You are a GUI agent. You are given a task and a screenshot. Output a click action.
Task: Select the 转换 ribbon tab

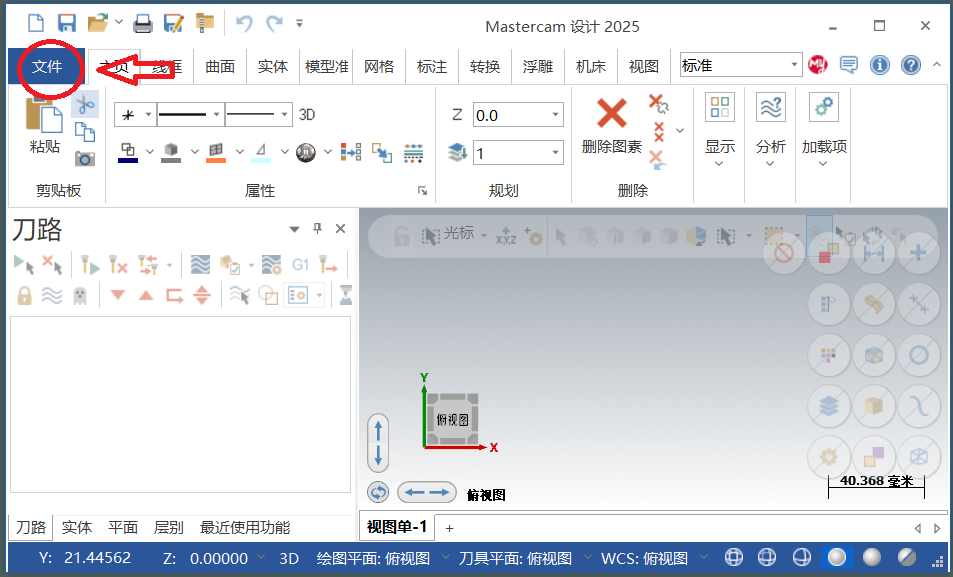point(484,66)
